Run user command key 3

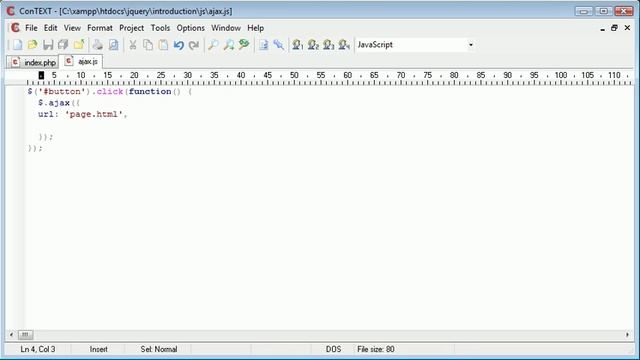pyautogui.click(x=329, y=45)
